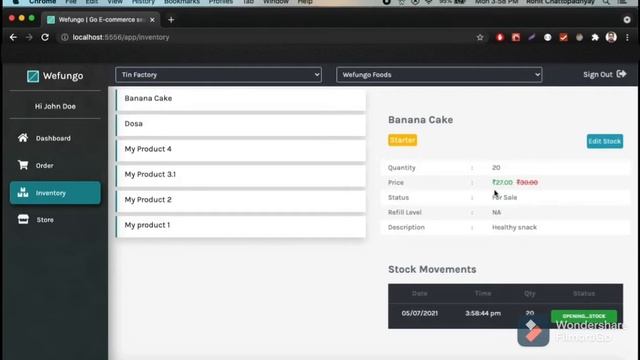Screen dimensions: 640x360
Task: Click Stock Movements heading
Action: pos(432,269)
